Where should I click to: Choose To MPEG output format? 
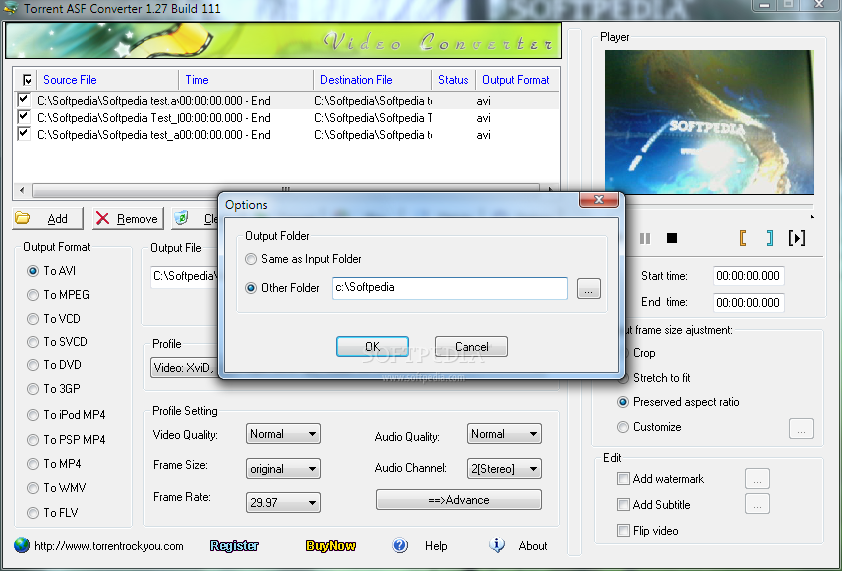click(x=33, y=295)
